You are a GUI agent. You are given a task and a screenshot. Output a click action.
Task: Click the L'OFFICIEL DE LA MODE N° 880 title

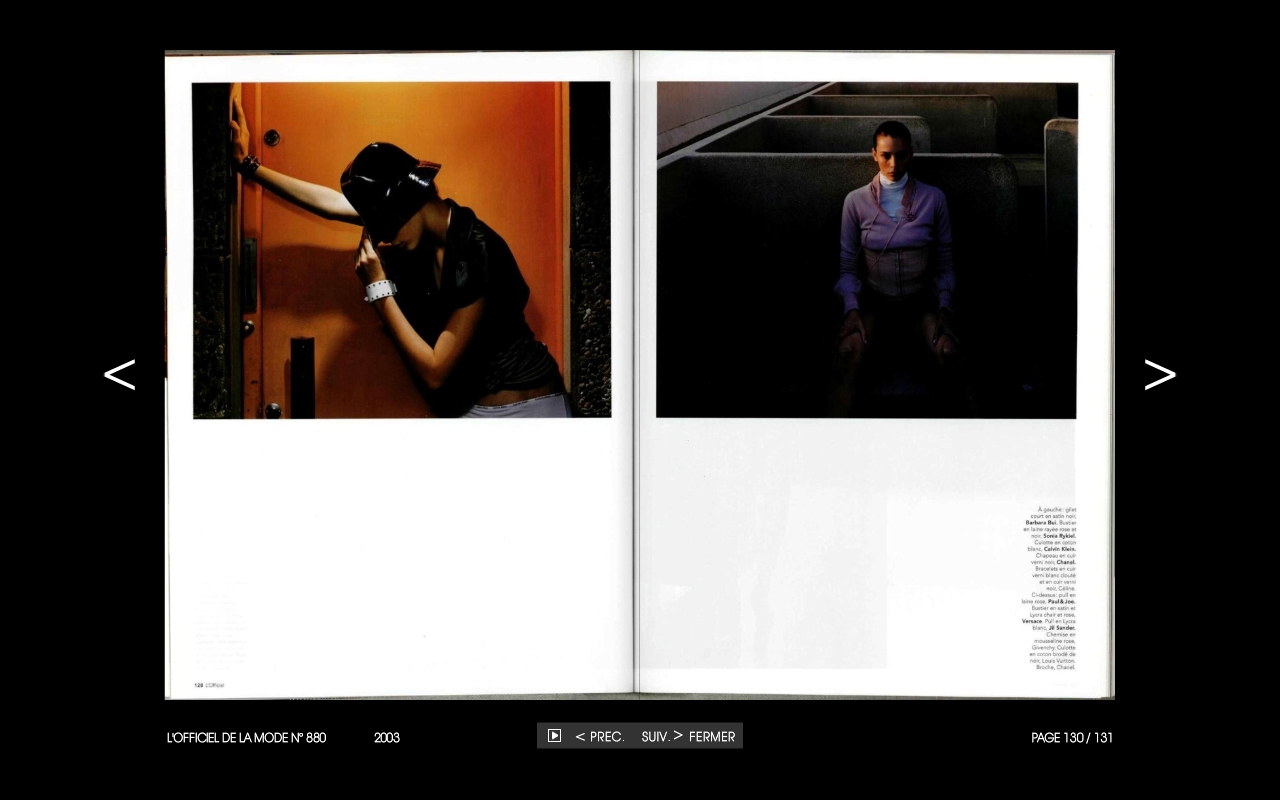[x=246, y=738]
